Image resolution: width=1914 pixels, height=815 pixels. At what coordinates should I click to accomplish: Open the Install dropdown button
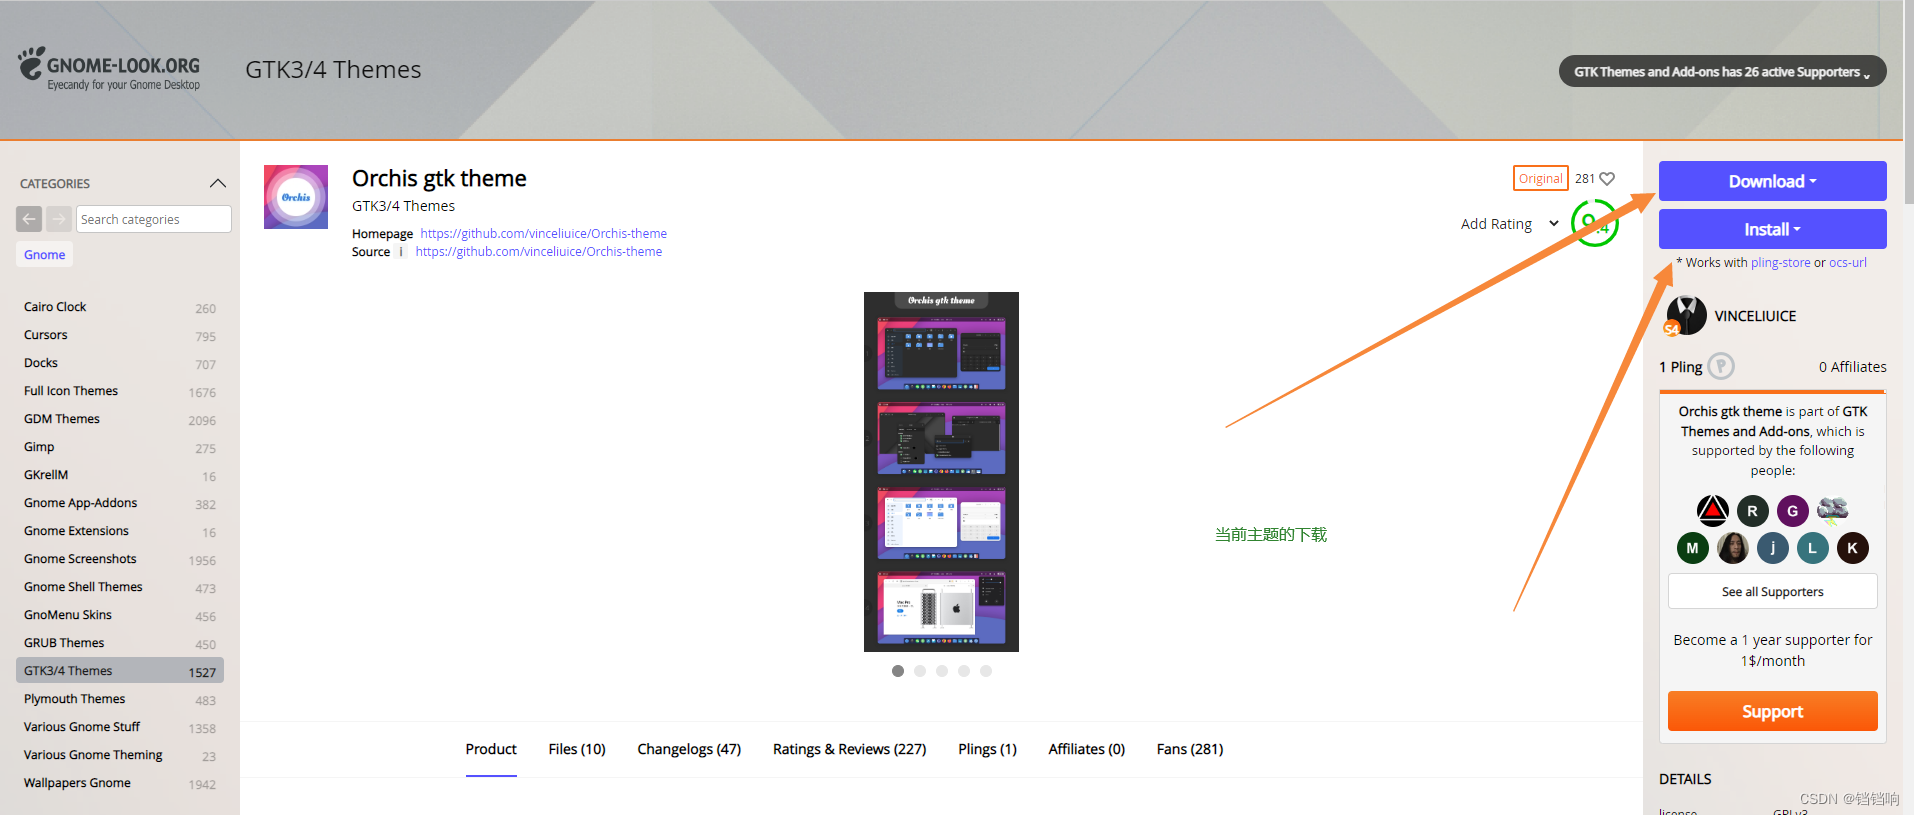pyautogui.click(x=1772, y=229)
